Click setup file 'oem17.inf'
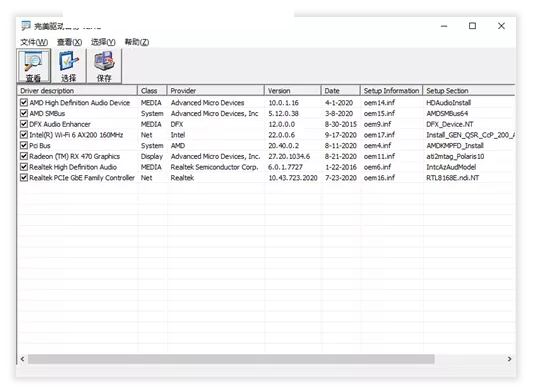 [379, 135]
